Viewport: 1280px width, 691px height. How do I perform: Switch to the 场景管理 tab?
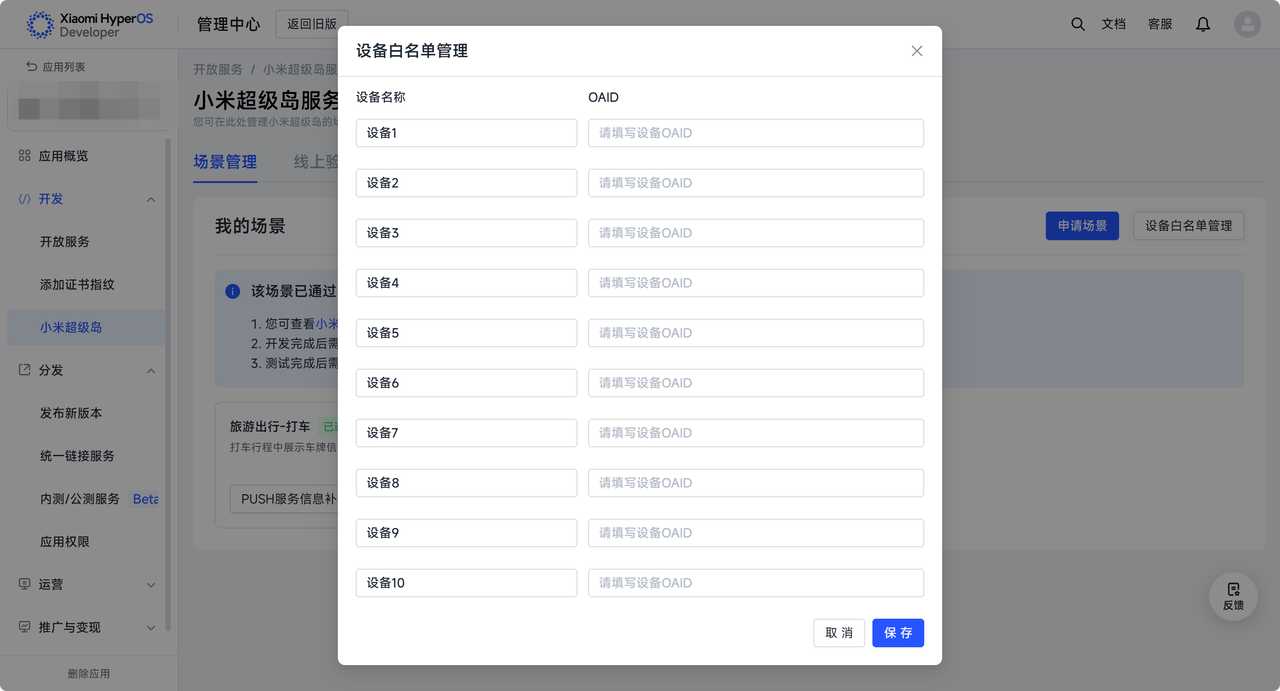coord(225,162)
